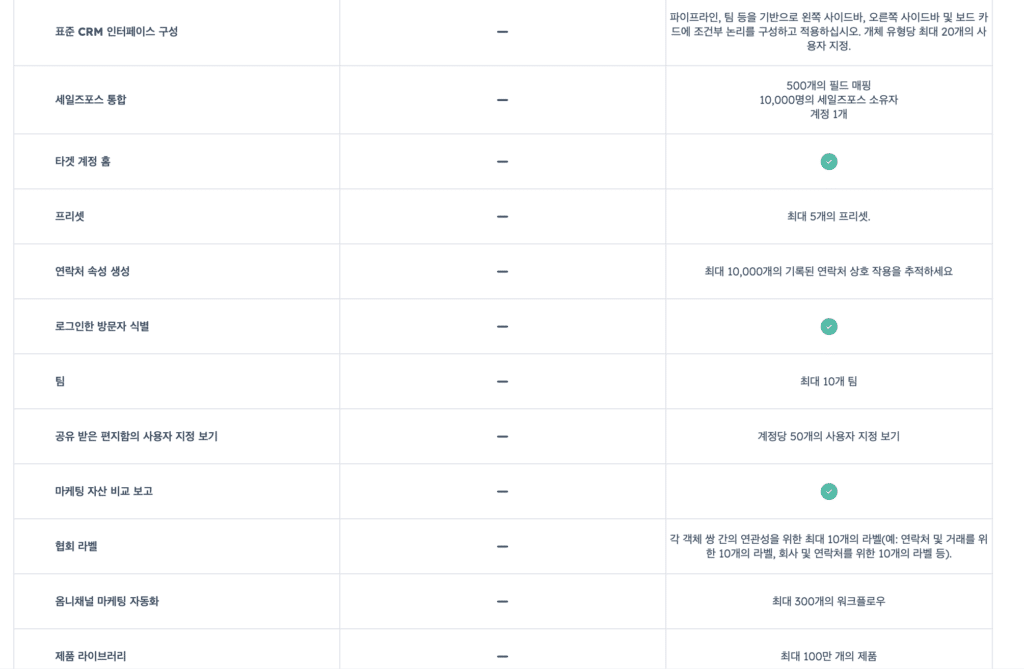Click the 500개의 필드 매핑 description text
Image resolution: width=1024 pixels, height=669 pixels.
point(829,86)
